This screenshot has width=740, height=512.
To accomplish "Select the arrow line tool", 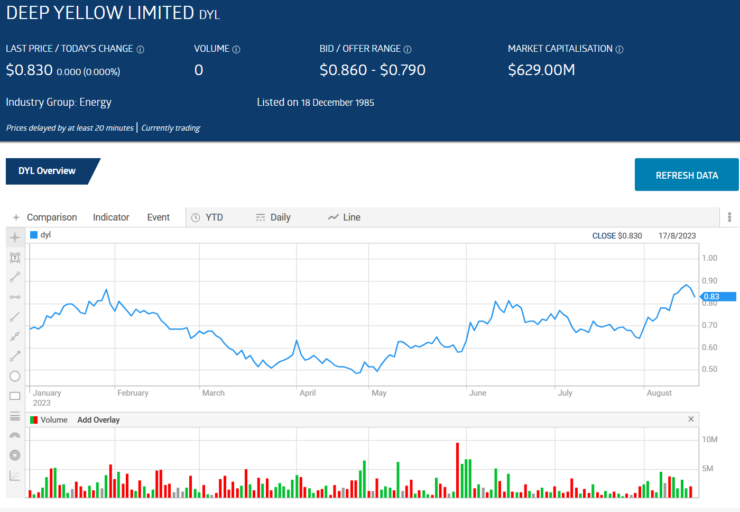I will [15, 356].
